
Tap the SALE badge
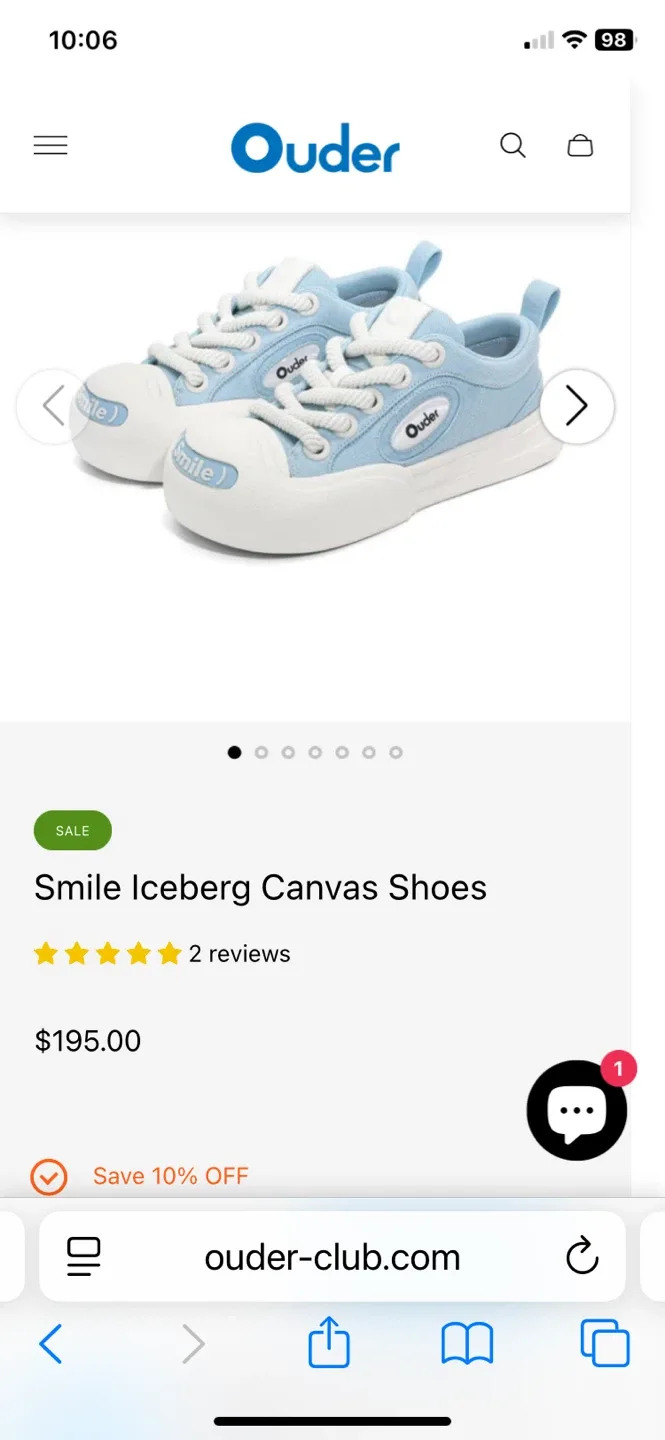[x=72, y=830]
